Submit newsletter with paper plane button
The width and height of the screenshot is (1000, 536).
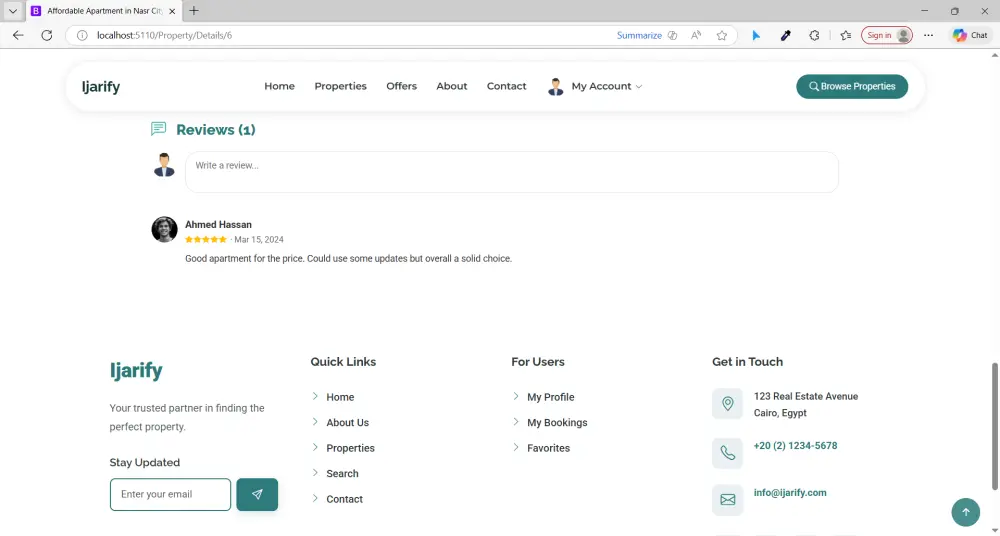point(257,495)
